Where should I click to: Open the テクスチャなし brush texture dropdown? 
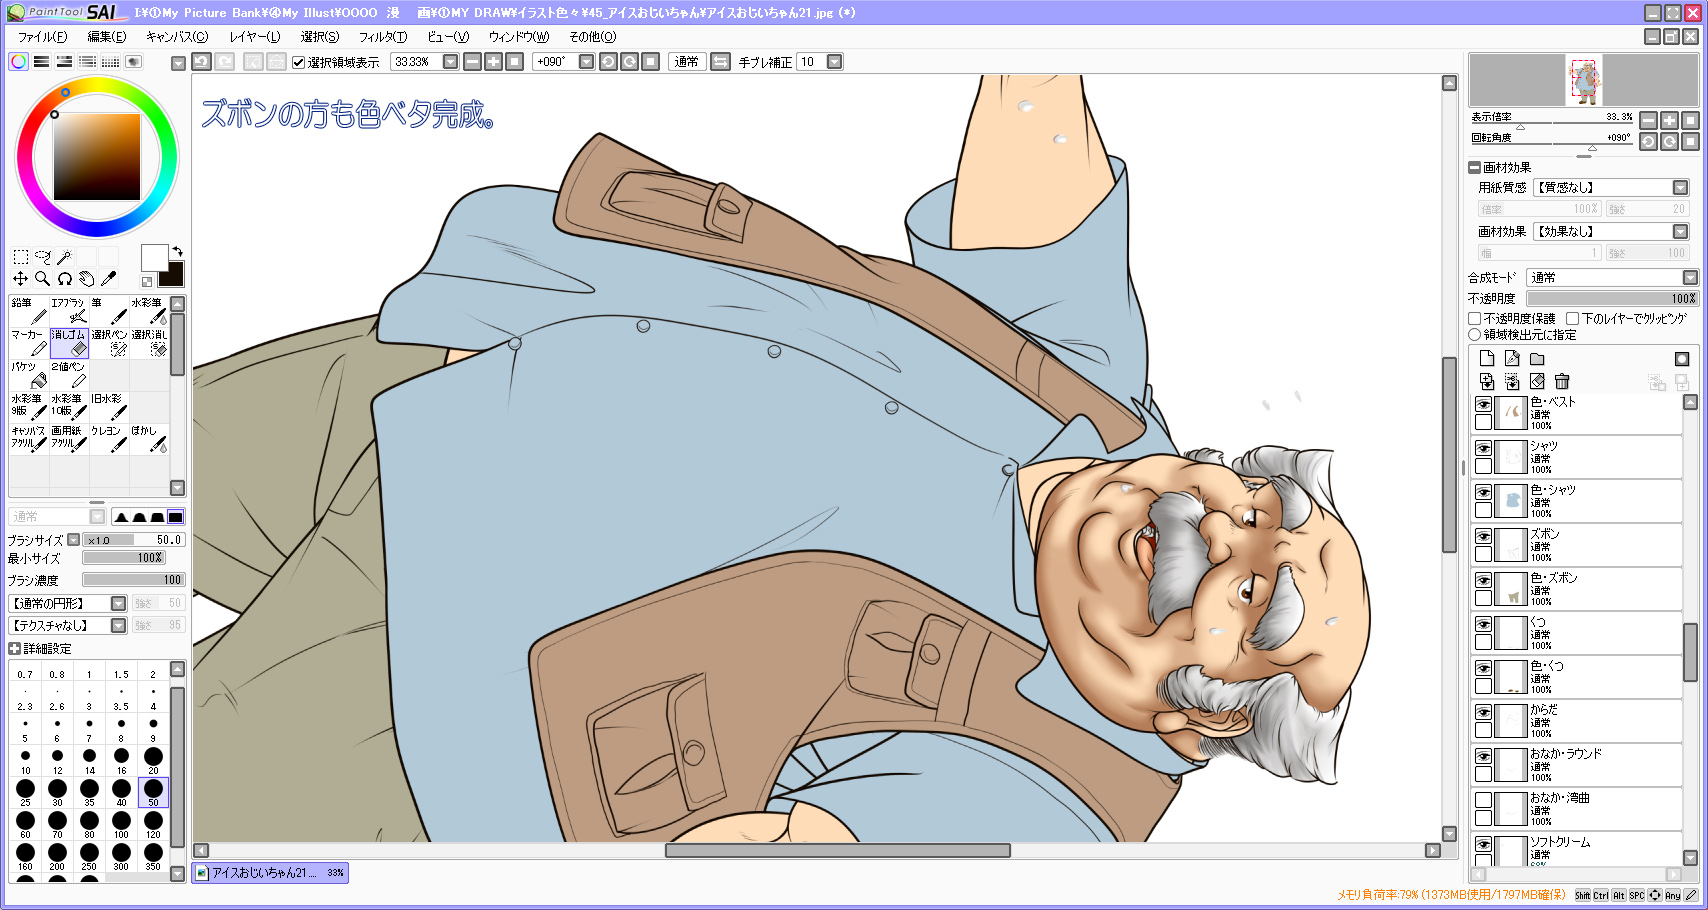pos(118,626)
